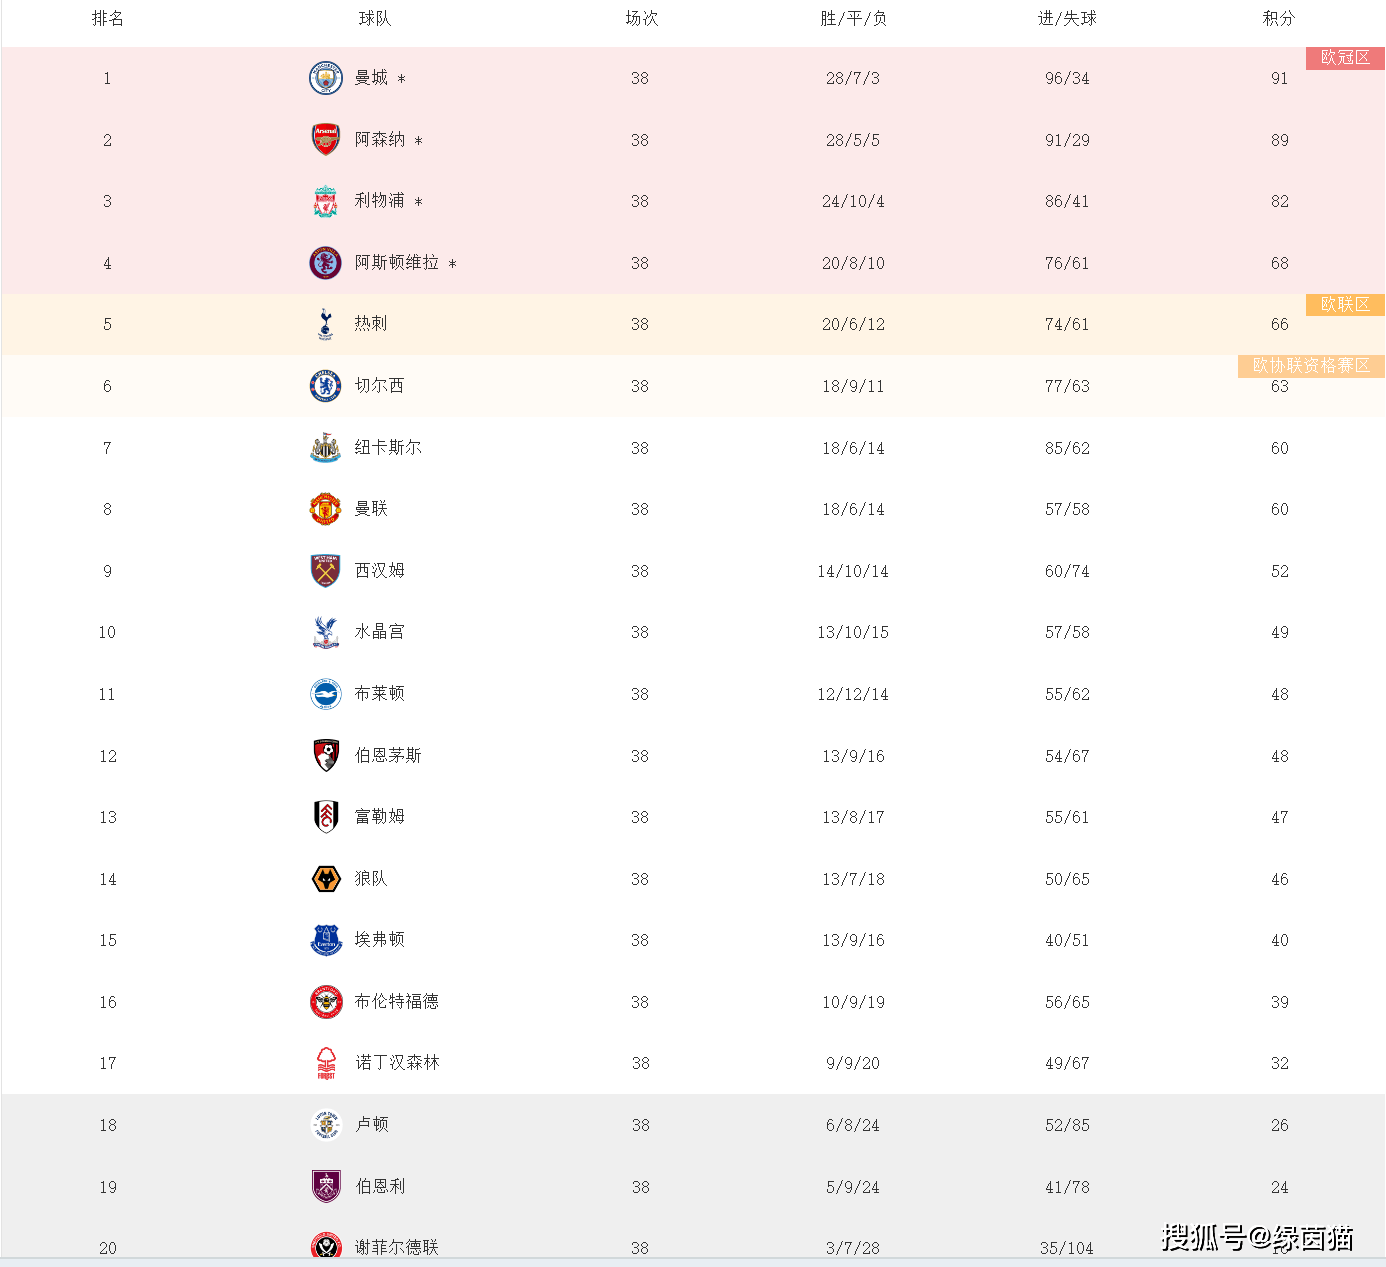Image resolution: width=1386 pixels, height=1267 pixels.
Task: Click Aston Villa's record 20/8/10
Action: pyautogui.click(x=853, y=264)
